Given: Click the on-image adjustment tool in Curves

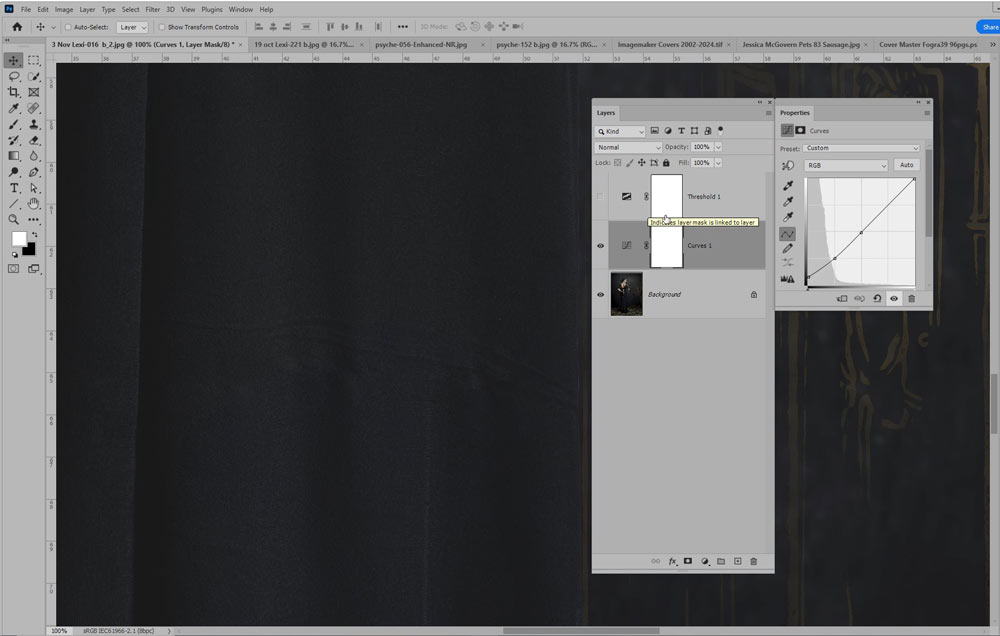Looking at the screenshot, I should pos(788,165).
